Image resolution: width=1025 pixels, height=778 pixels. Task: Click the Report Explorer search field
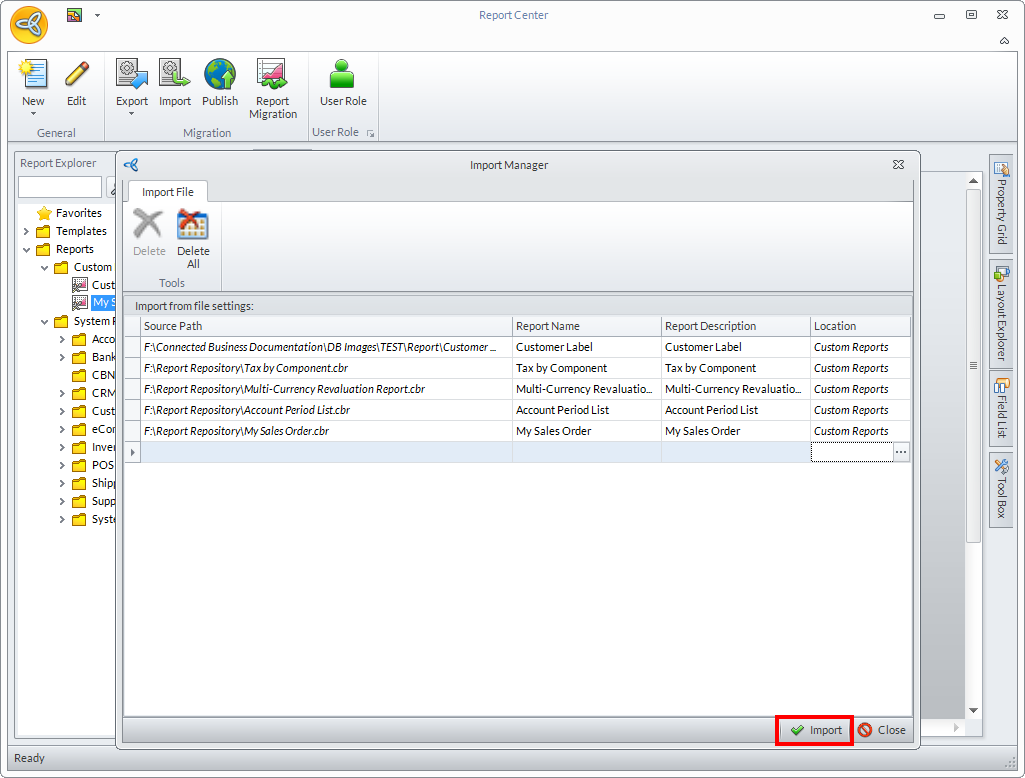[x=60, y=187]
